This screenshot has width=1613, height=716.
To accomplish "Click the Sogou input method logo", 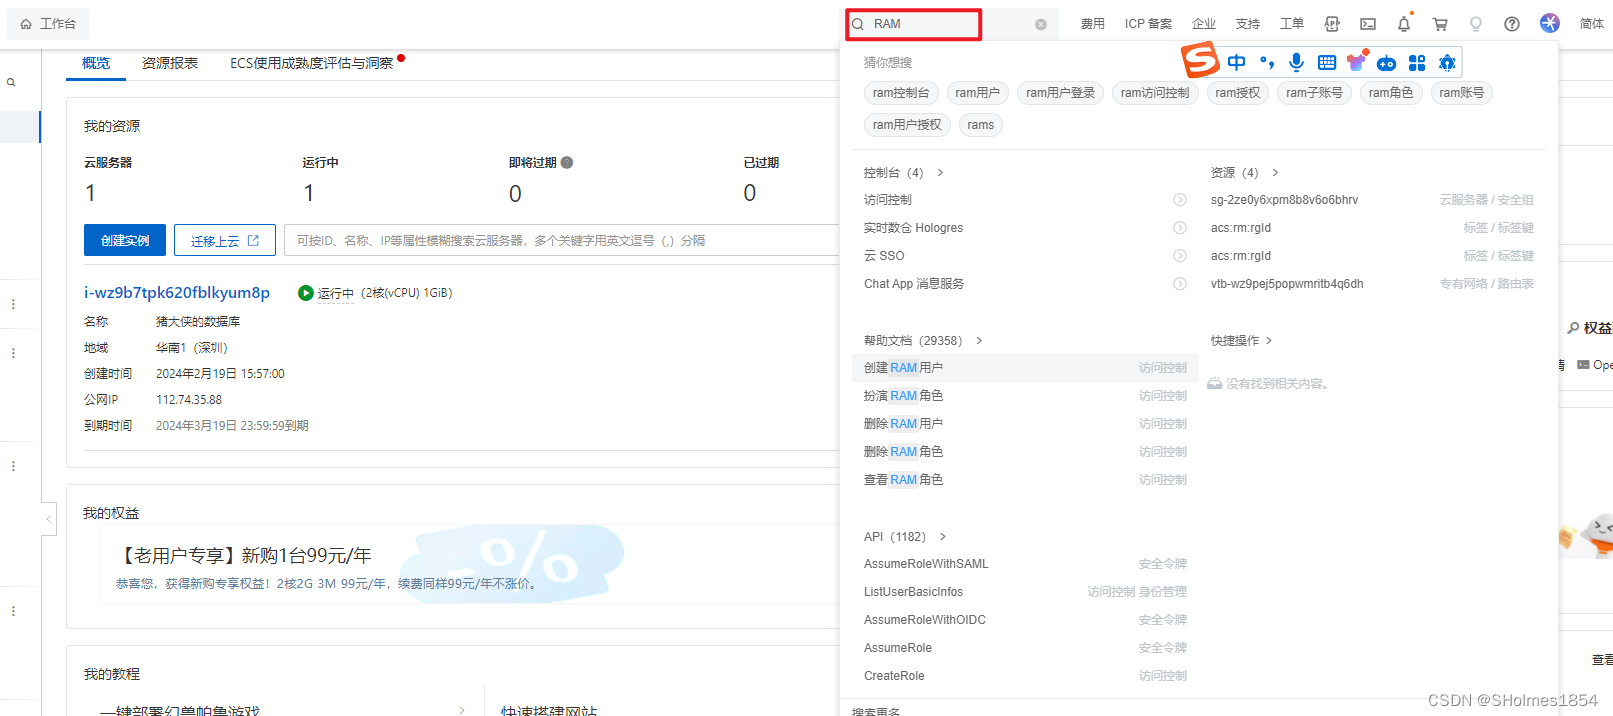I will [x=1200, y=60].
